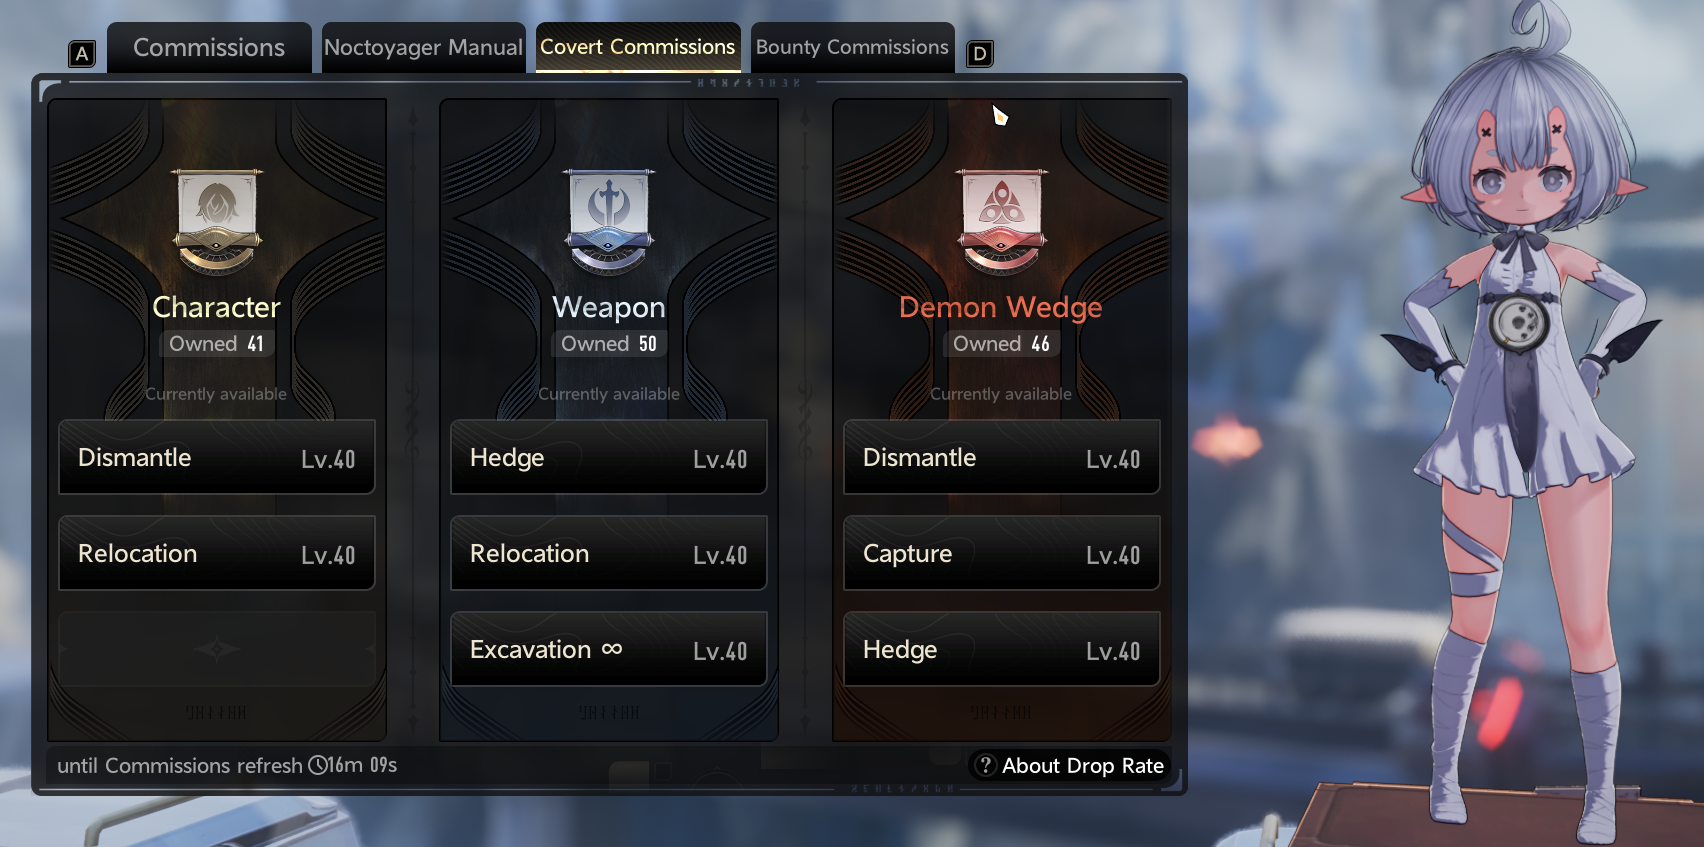1704x847 pixels.
Task: Click the question mark drop rate icon
Action: coord(985,765)
